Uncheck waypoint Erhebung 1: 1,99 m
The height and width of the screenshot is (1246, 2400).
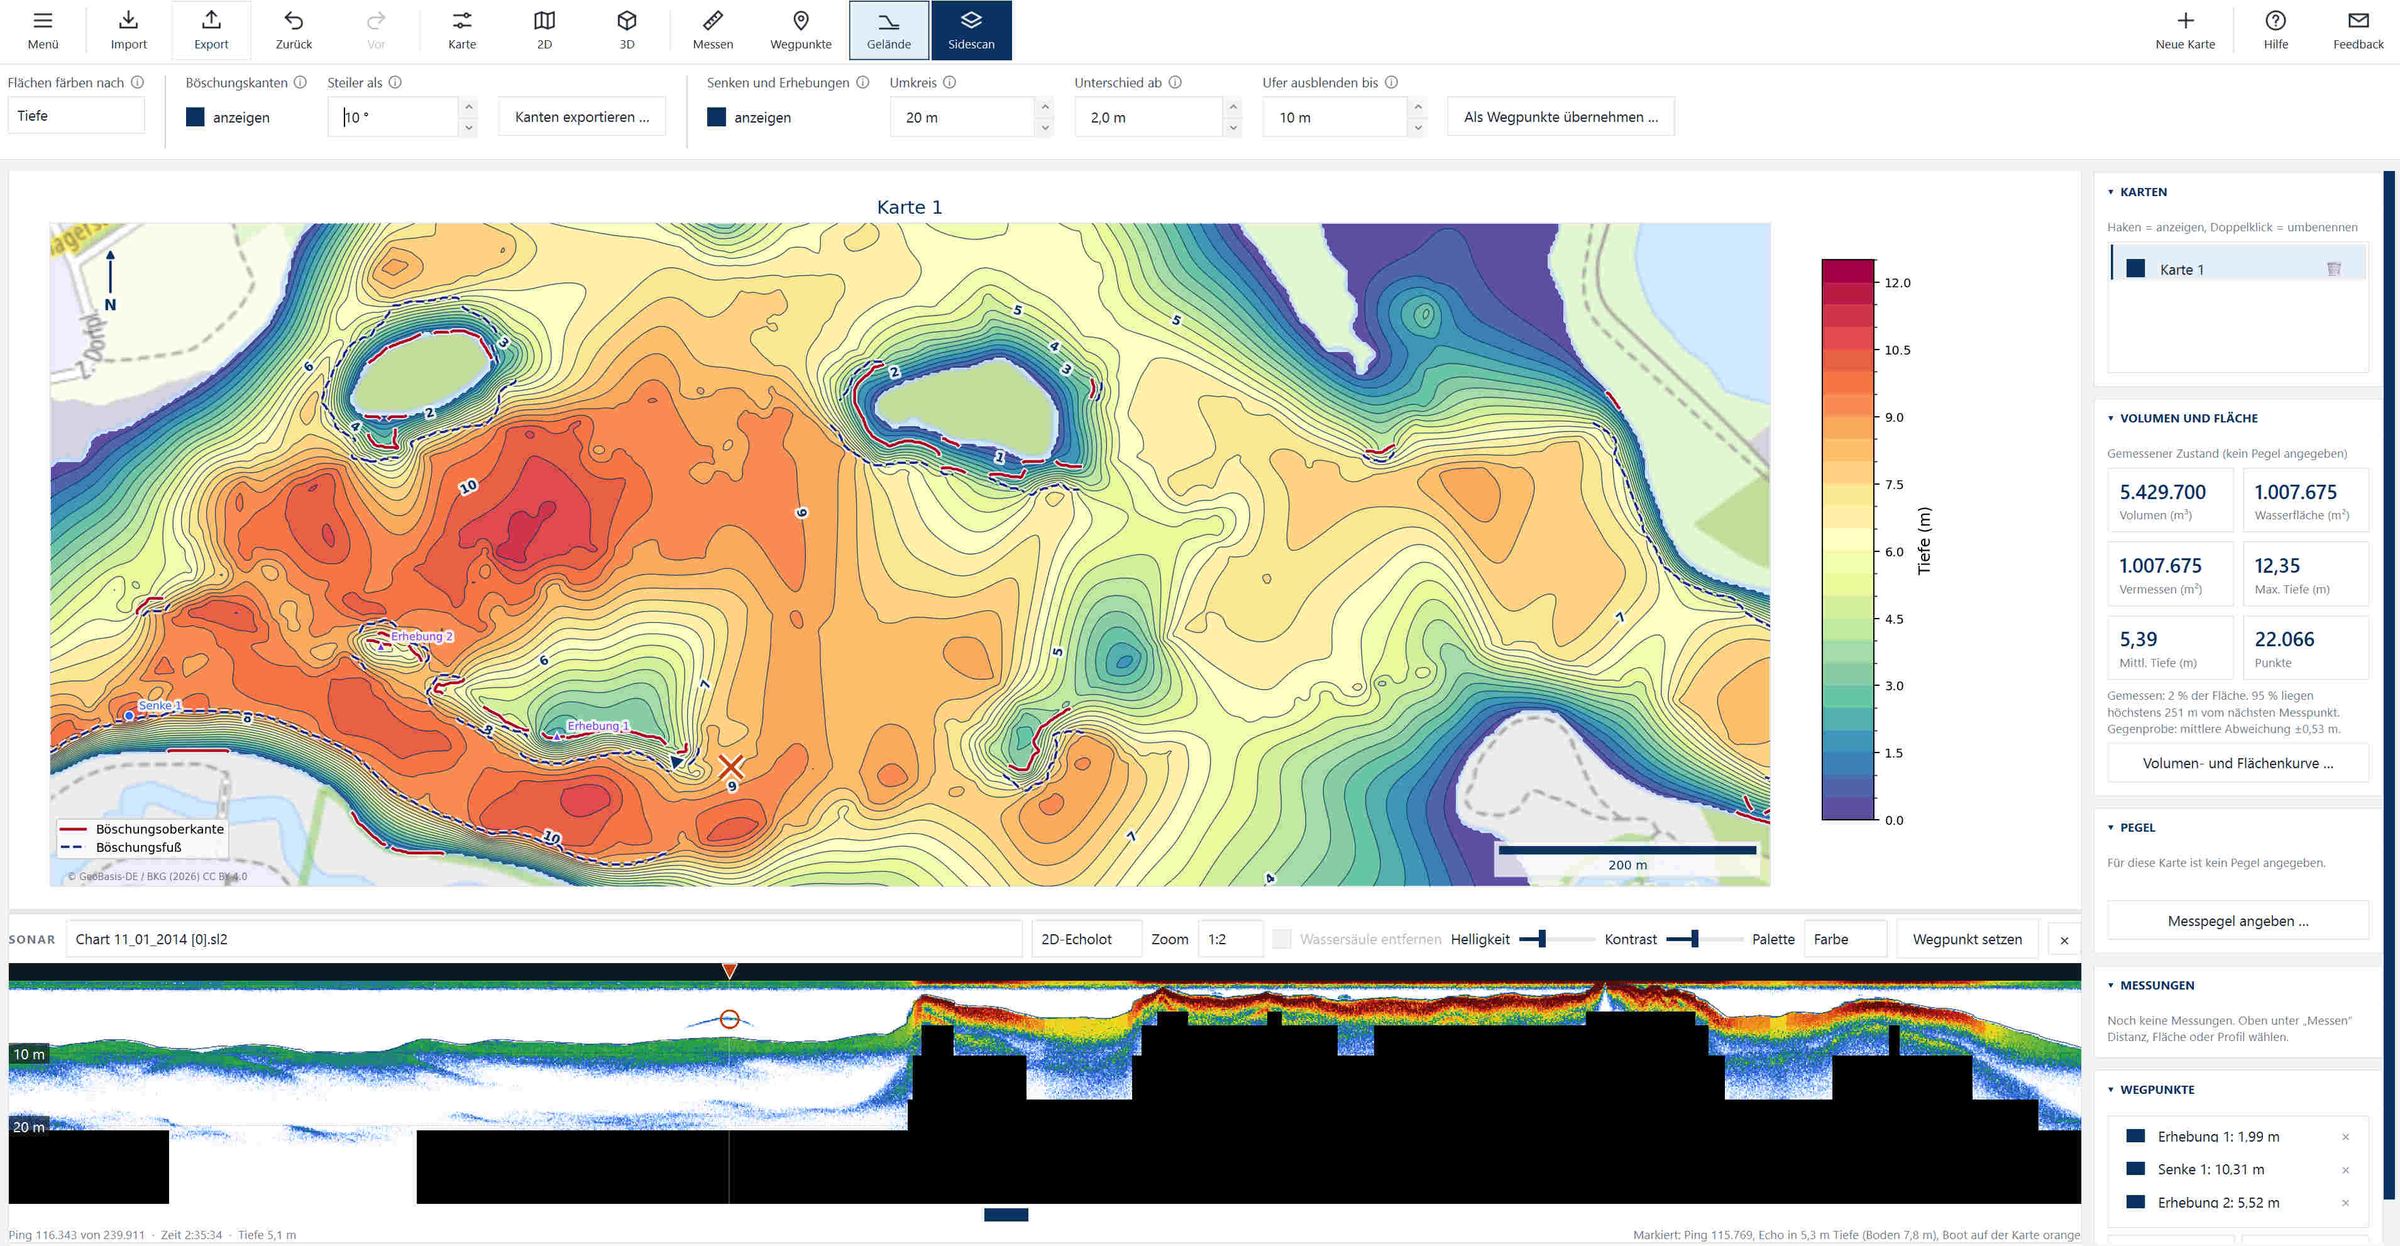[x=2135, y=1136]
